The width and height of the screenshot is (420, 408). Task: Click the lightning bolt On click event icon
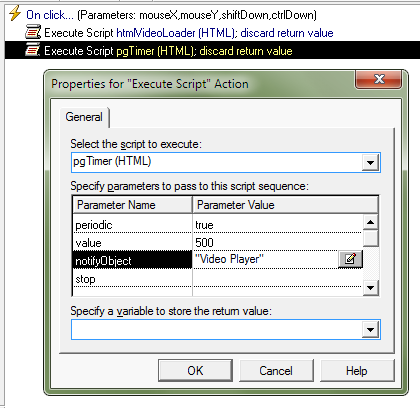coord(15,14)
